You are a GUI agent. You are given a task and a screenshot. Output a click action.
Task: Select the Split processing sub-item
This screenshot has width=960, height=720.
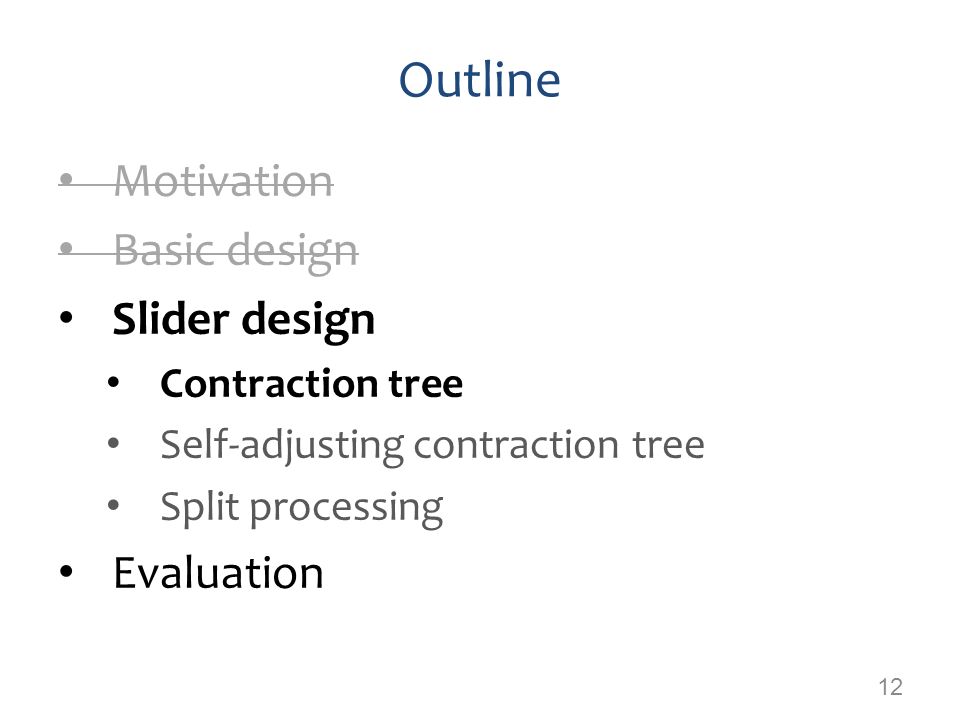point(301,508)
